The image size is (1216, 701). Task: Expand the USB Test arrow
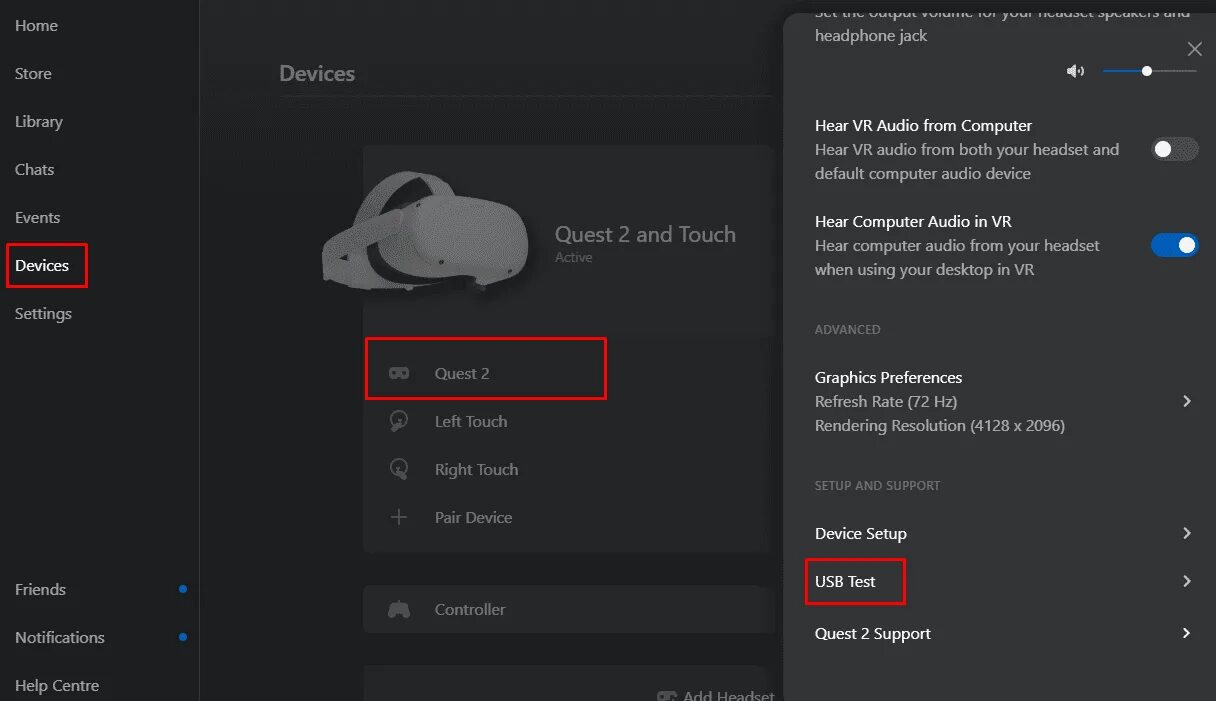point(1187,581)
